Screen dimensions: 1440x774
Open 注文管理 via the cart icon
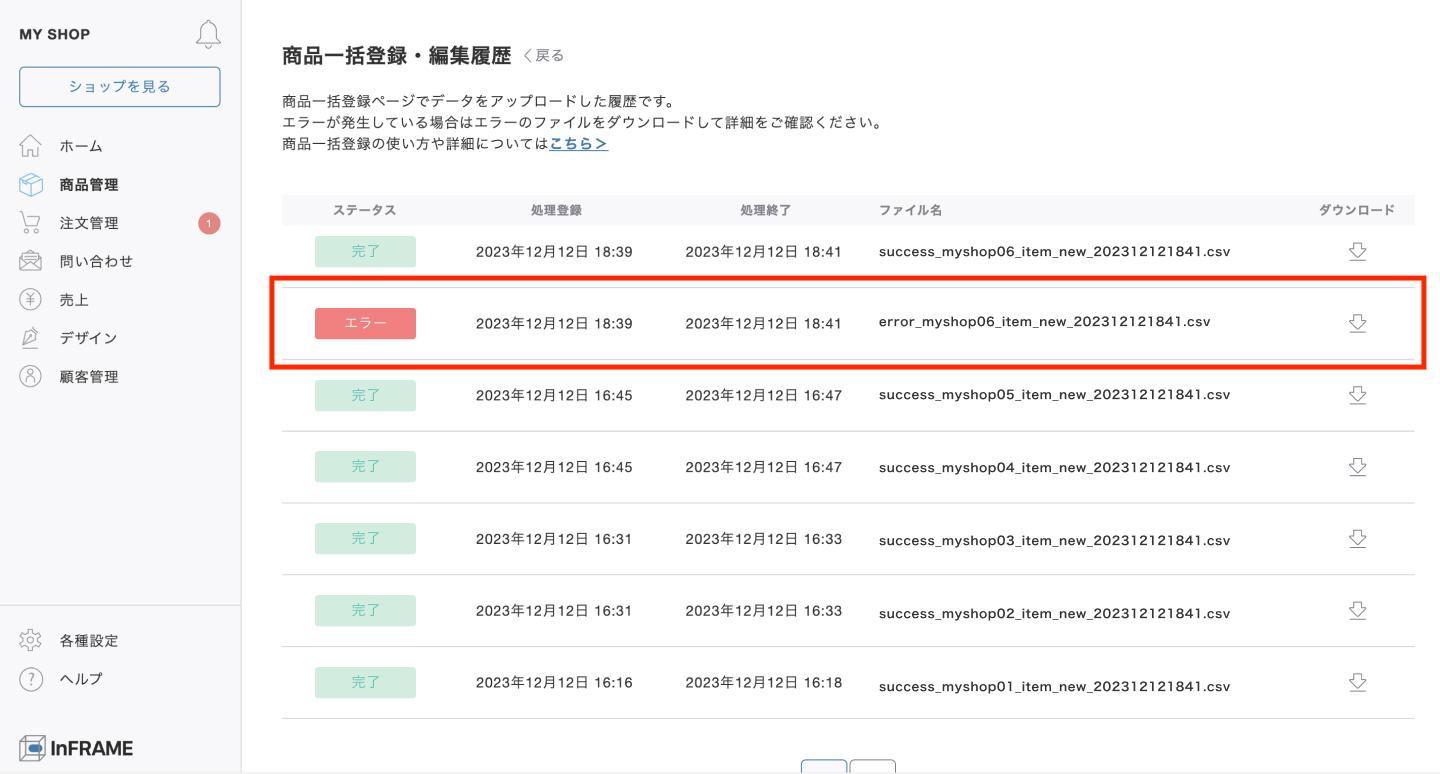(30, 222)
